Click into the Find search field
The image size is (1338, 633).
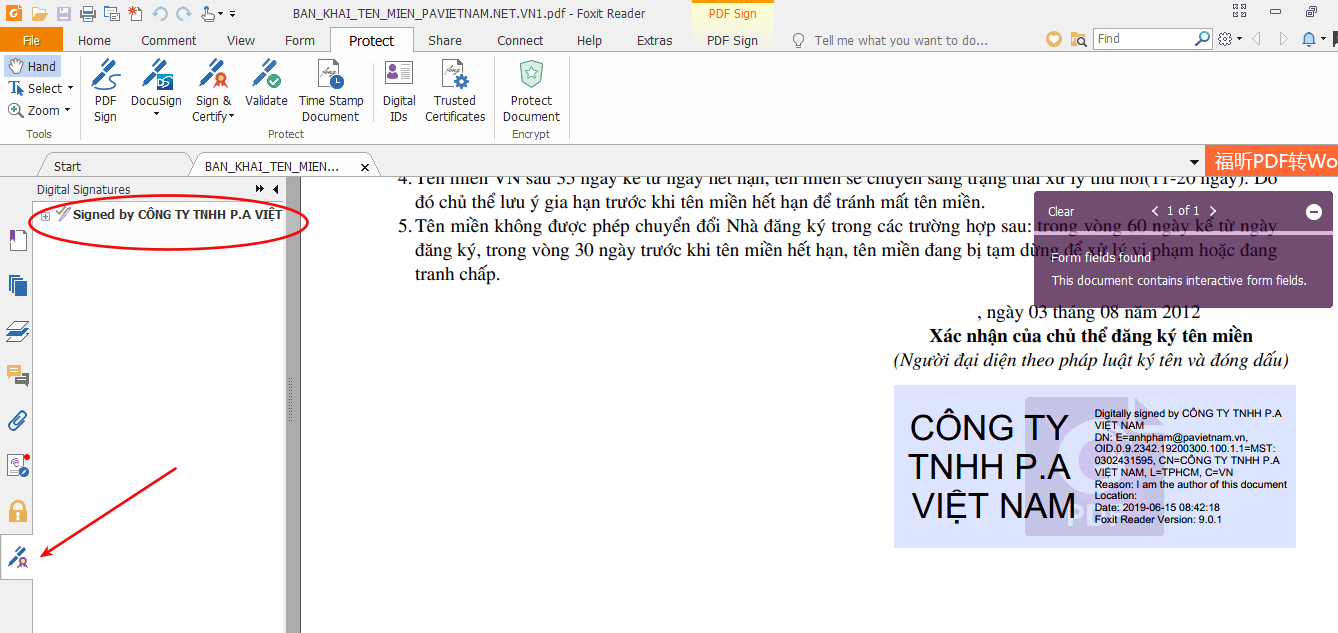tap(1143, 39)
